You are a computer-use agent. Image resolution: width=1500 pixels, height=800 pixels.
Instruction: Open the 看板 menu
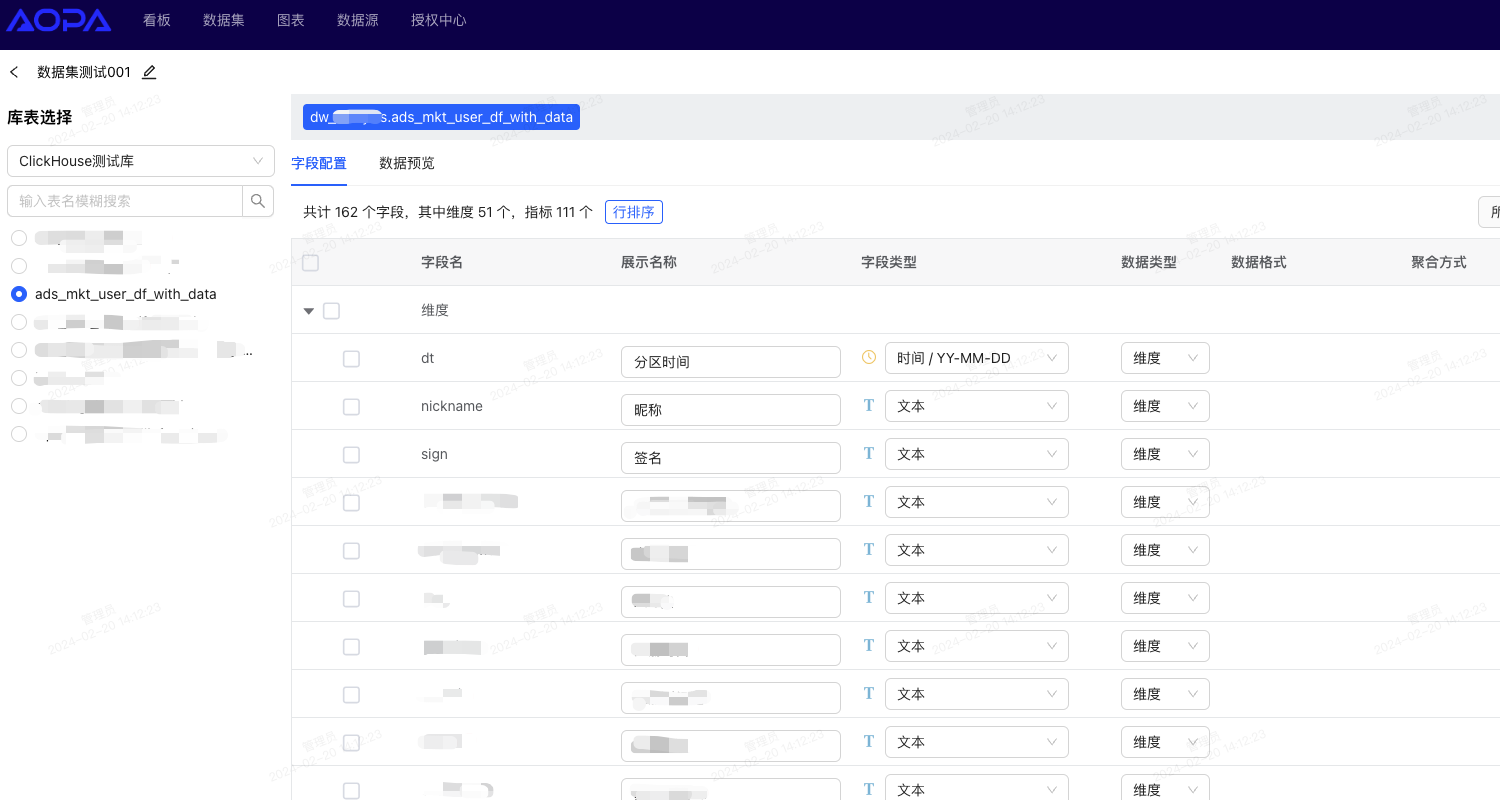(x=157, y=20)
